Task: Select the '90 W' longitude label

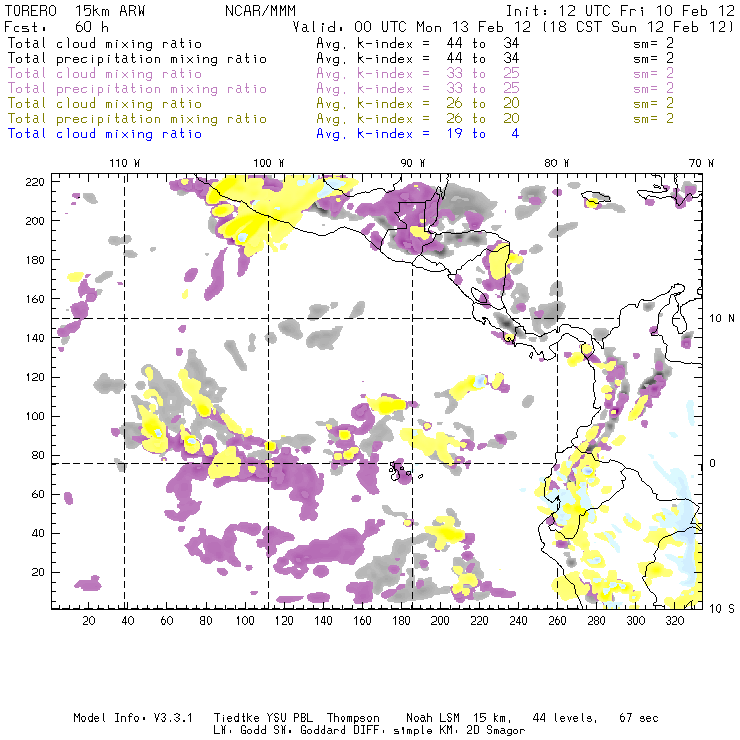Action: 413,163
